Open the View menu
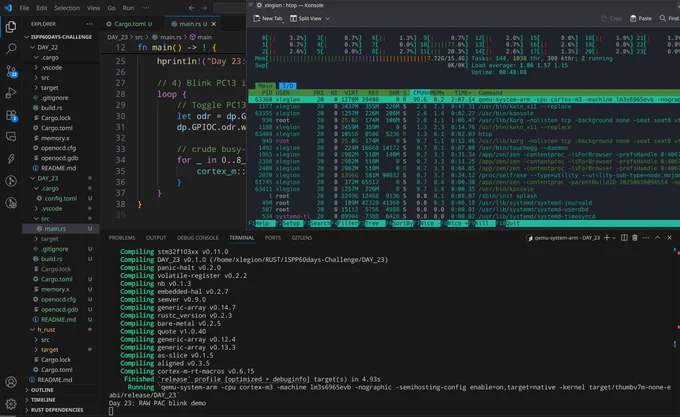This screenshot has height=417, width=680. click(93, 8)
